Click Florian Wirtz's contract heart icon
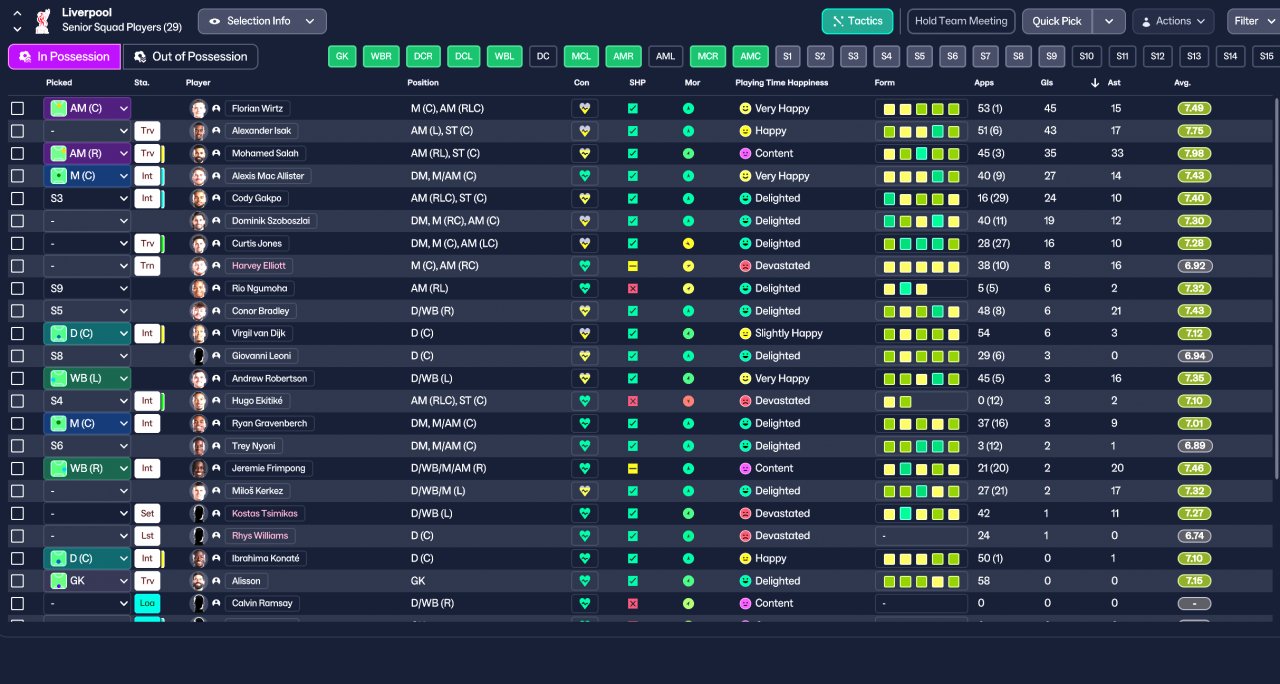This screenshot has width=1280, height=684. pos(585,108)
